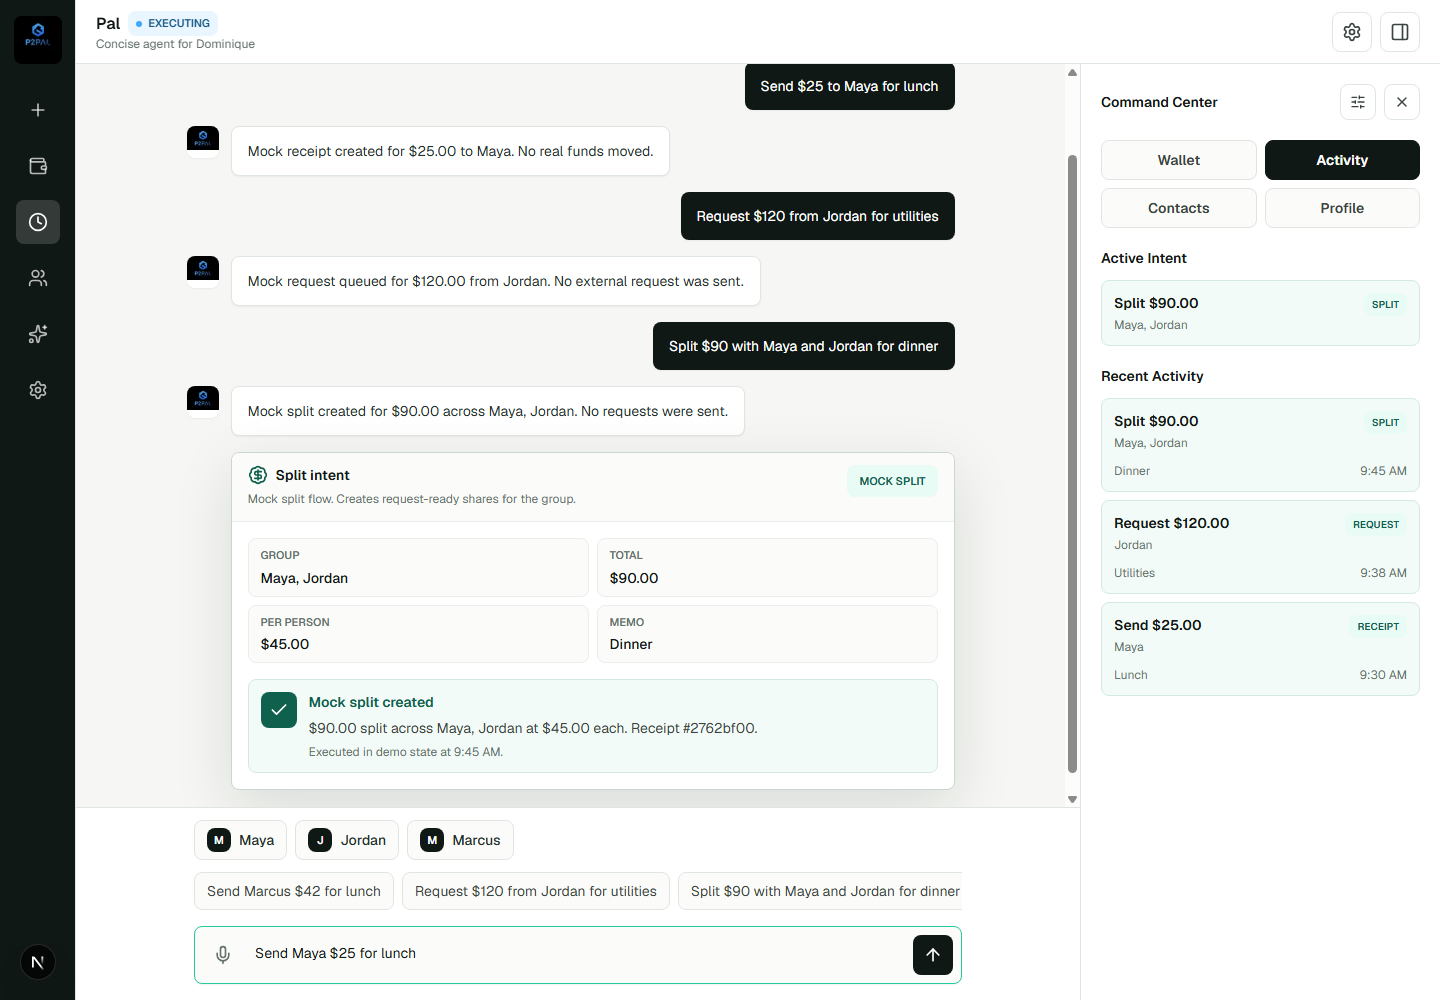Open the contacts people icon in sidebar
Viewport: 1440px width, 1000px height.
point(38,278)
